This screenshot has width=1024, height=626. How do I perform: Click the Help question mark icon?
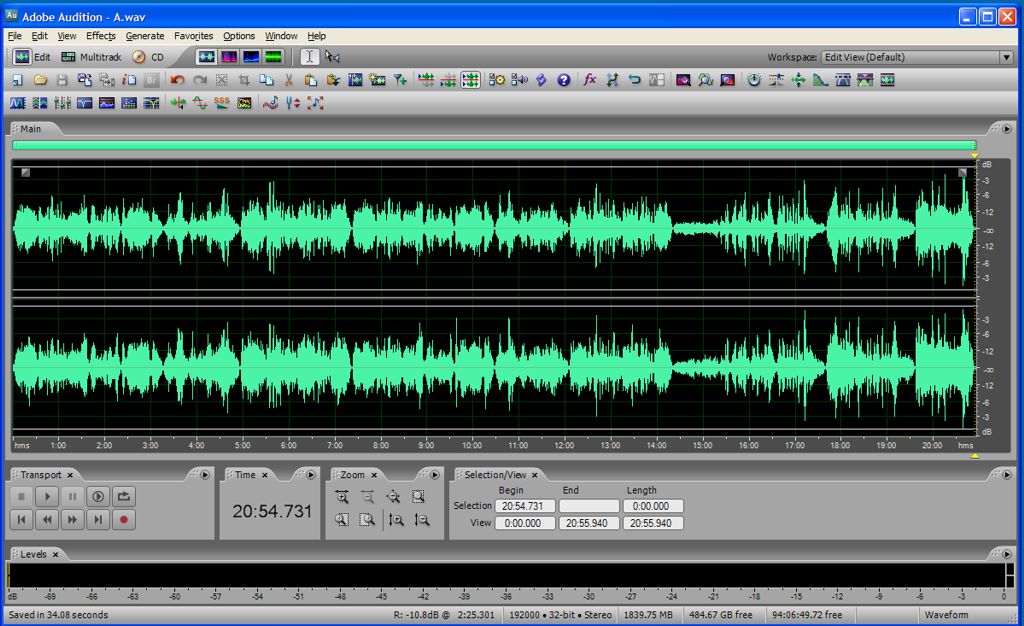click(x=564, y=80)
